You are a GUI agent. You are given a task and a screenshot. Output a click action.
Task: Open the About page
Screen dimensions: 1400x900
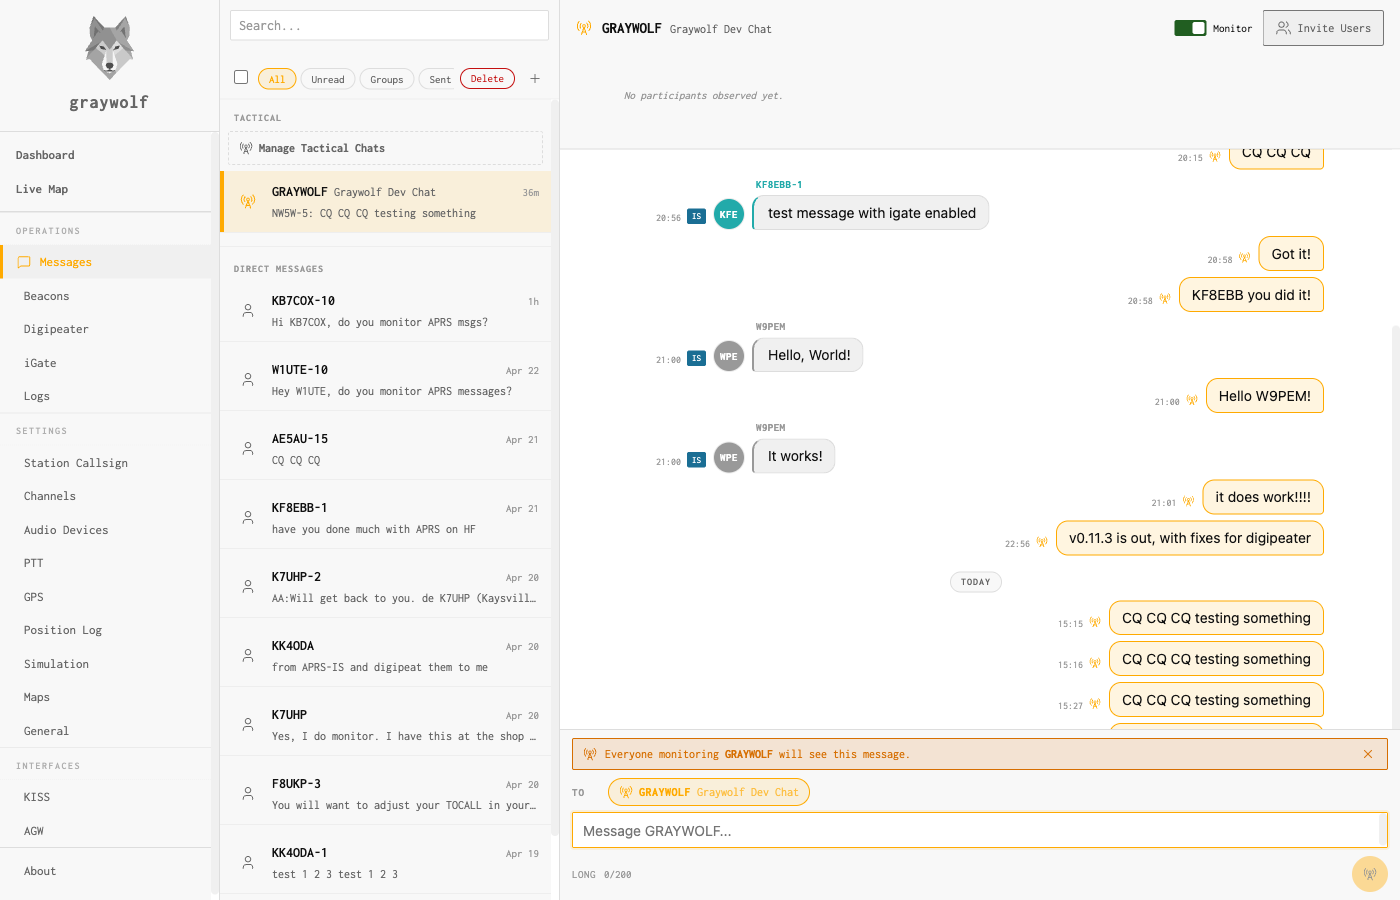(x=106, y=871)
